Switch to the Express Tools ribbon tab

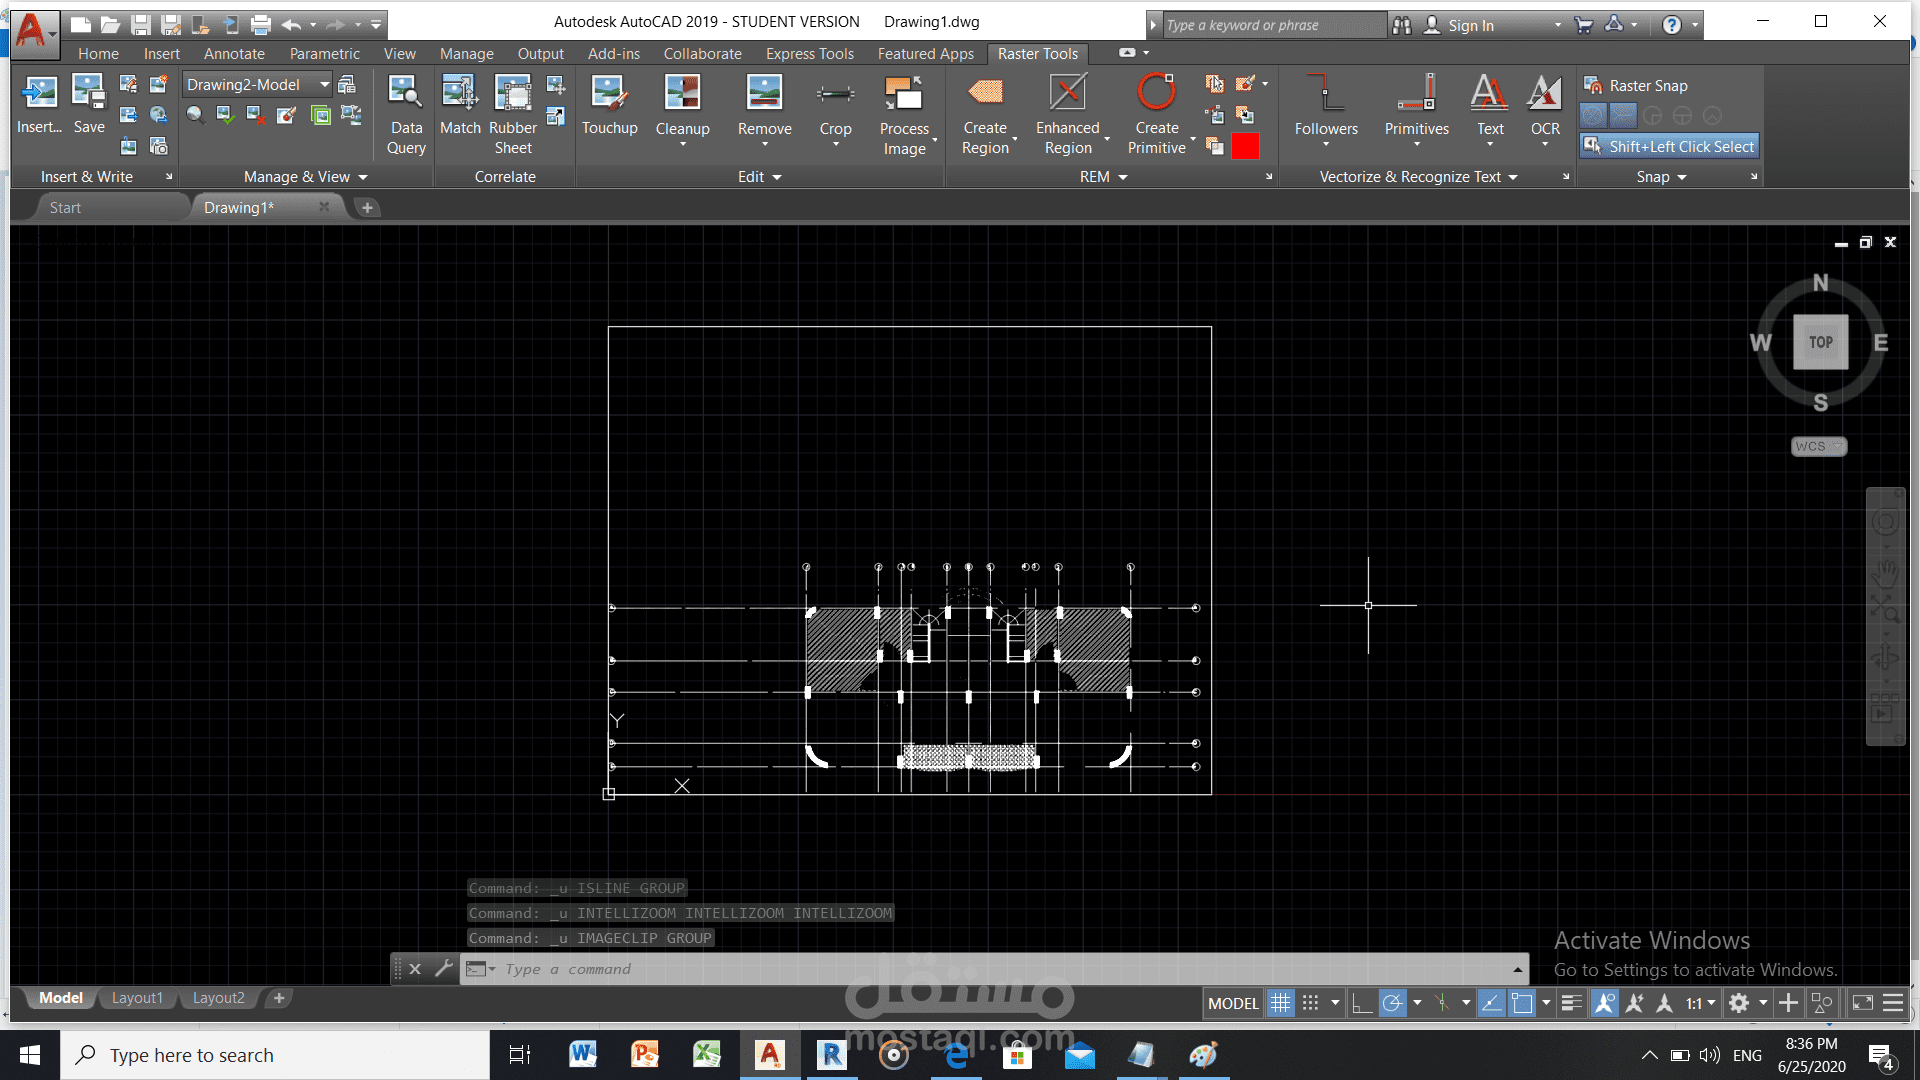809,54
